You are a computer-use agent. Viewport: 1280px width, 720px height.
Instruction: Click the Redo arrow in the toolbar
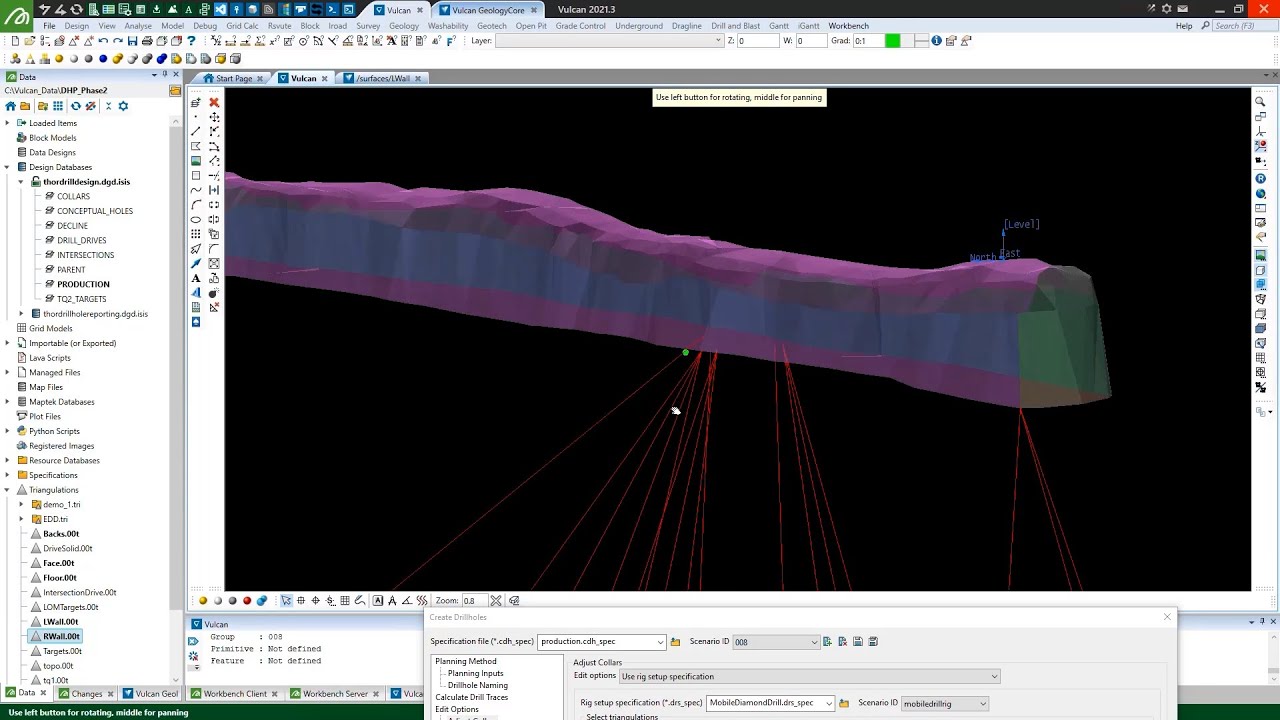(118, 41)
